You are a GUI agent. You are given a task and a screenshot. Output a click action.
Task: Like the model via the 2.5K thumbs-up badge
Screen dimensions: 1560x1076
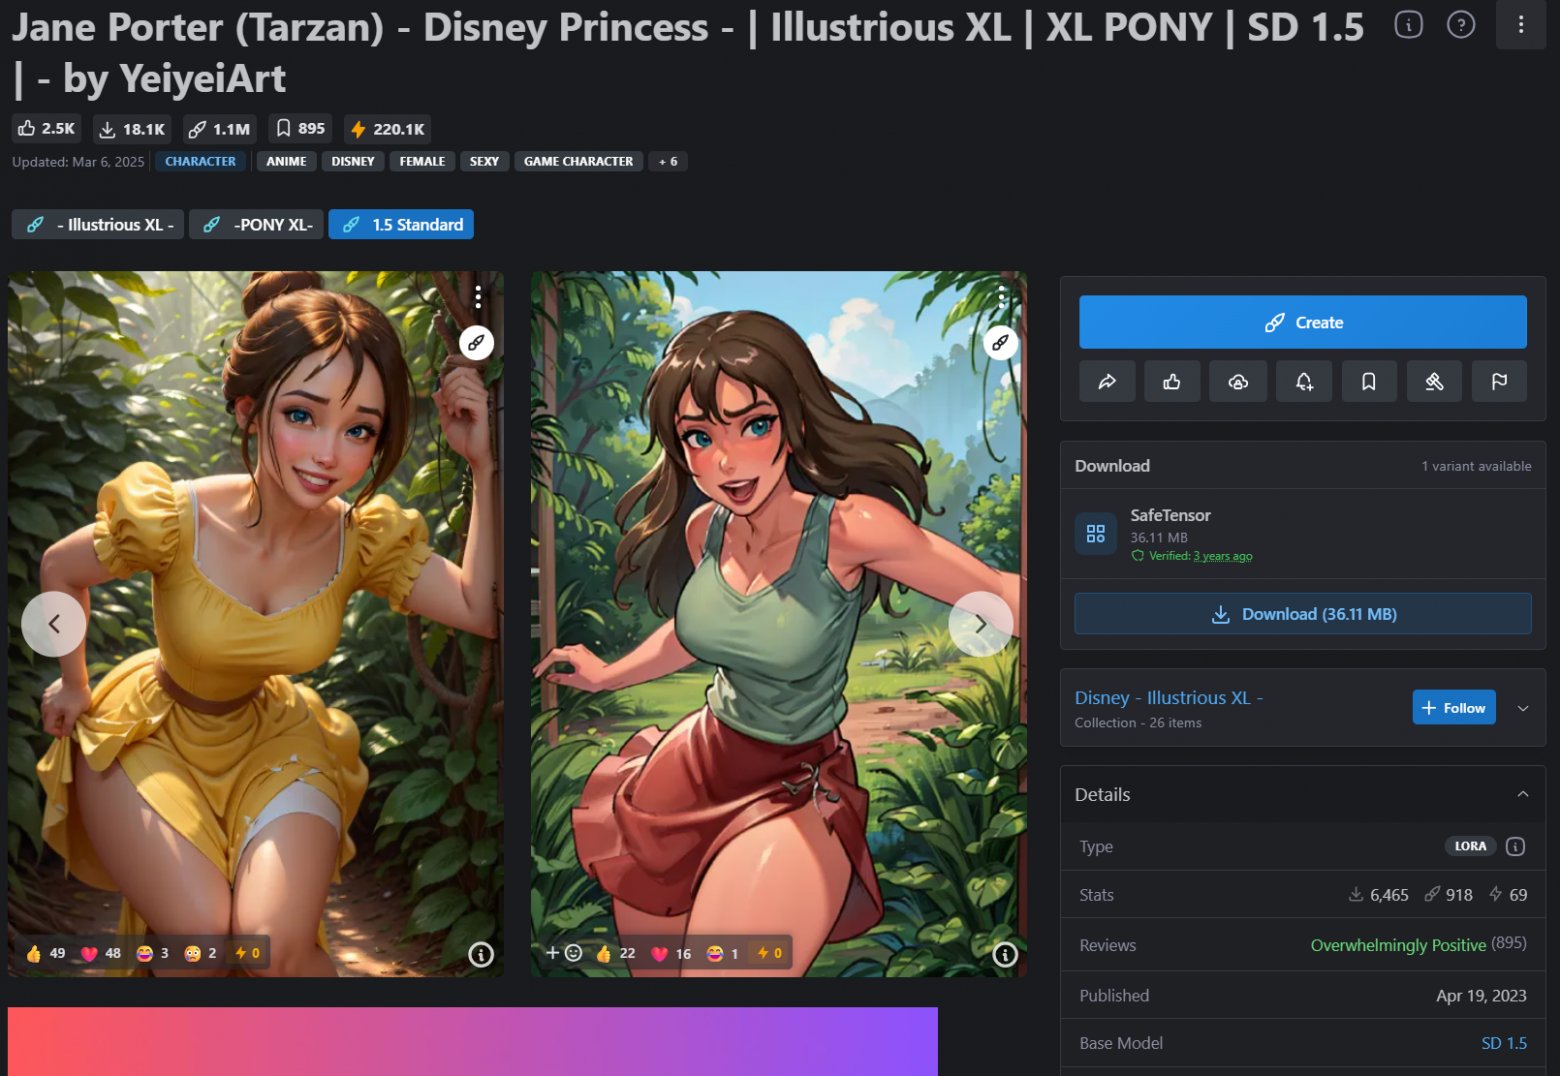(x=47, y=129)
